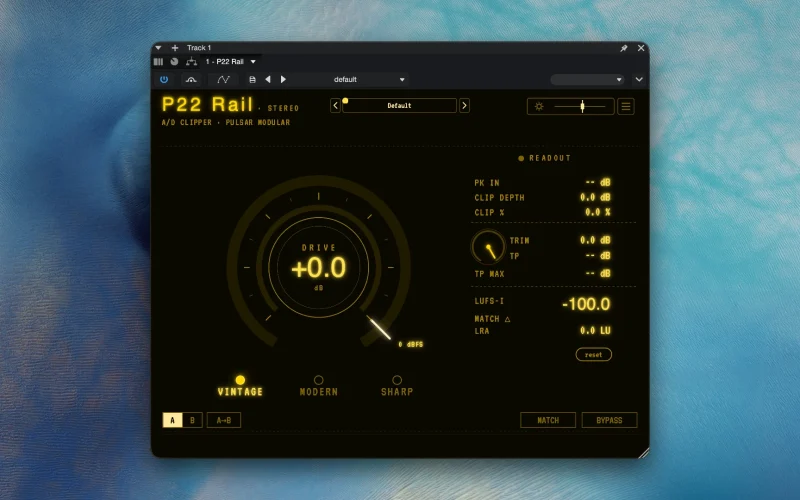800x500 pixels.
Task: Open the routing icon in the host bar
Action: tap(191, 62)
